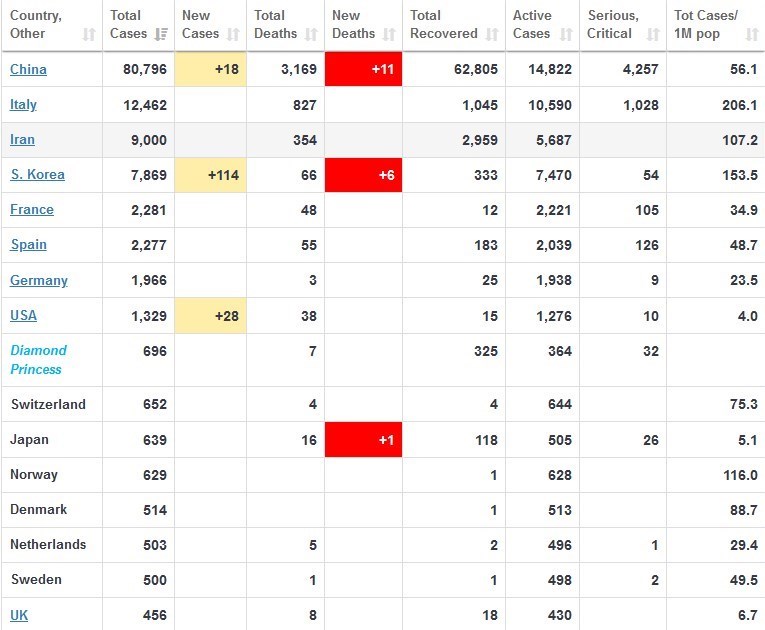Screen dimensions: 765x630
Task: Go to the Spain link
Action: point(28,245)
